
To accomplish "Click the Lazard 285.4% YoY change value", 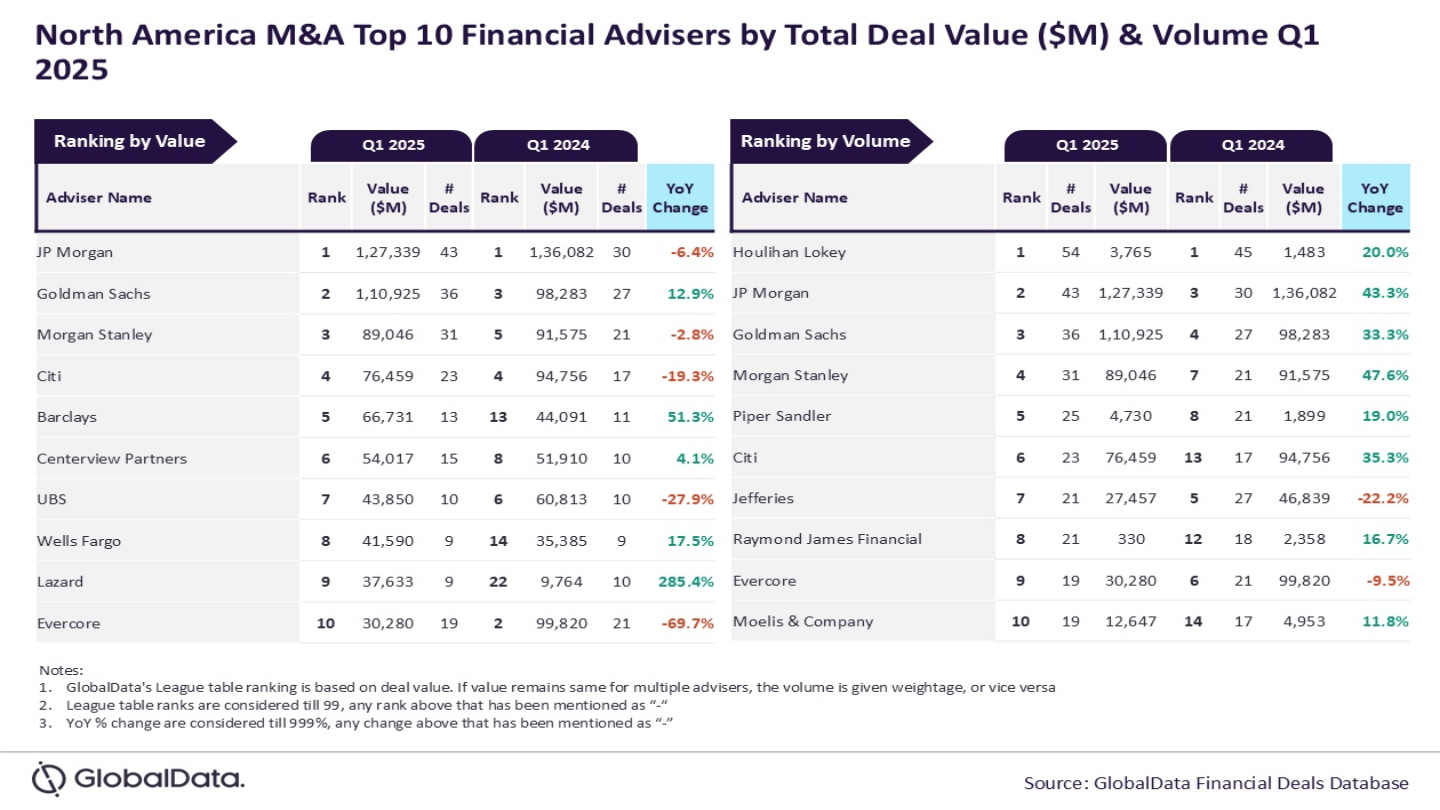I will coord(686,581).
